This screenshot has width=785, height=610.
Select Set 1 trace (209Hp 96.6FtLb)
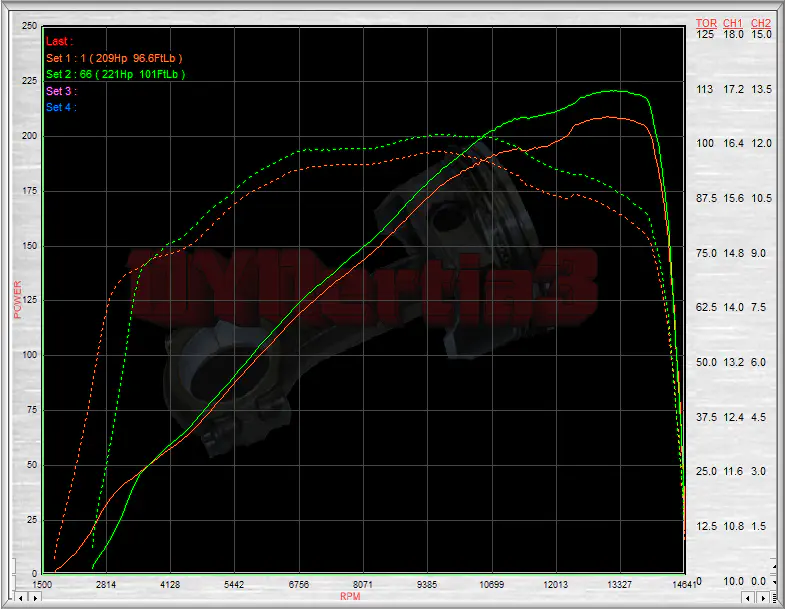112,58
